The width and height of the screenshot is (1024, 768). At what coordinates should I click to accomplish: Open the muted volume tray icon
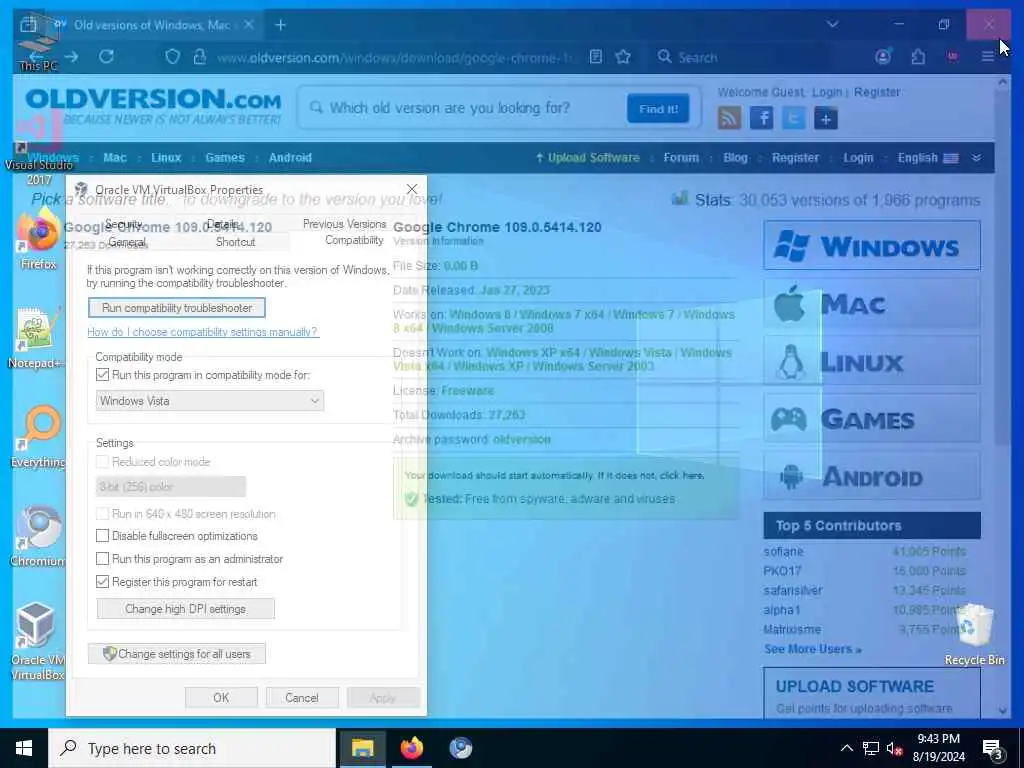tap(895, 748)
